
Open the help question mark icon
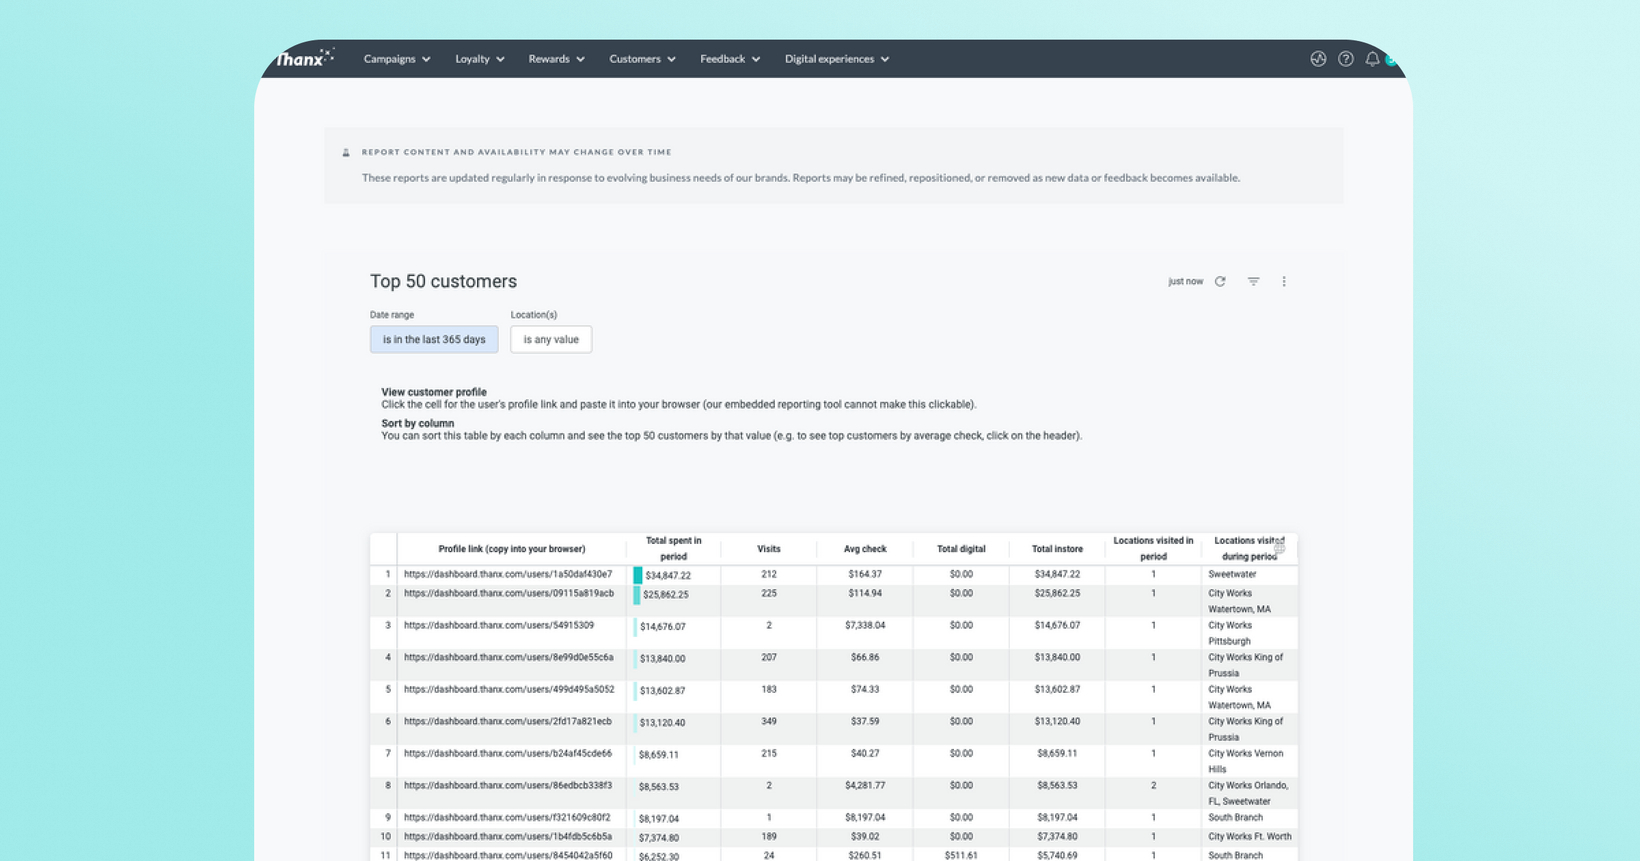[1346, 59]
